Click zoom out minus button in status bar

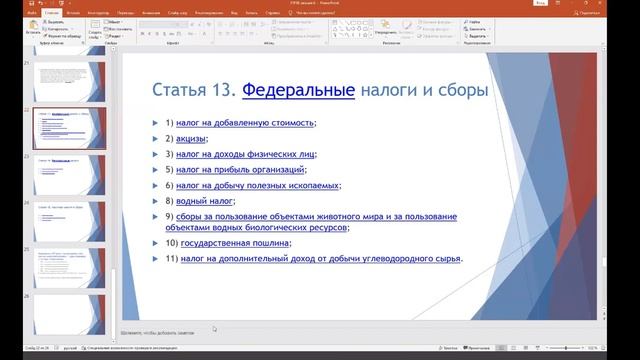(547, 348)
